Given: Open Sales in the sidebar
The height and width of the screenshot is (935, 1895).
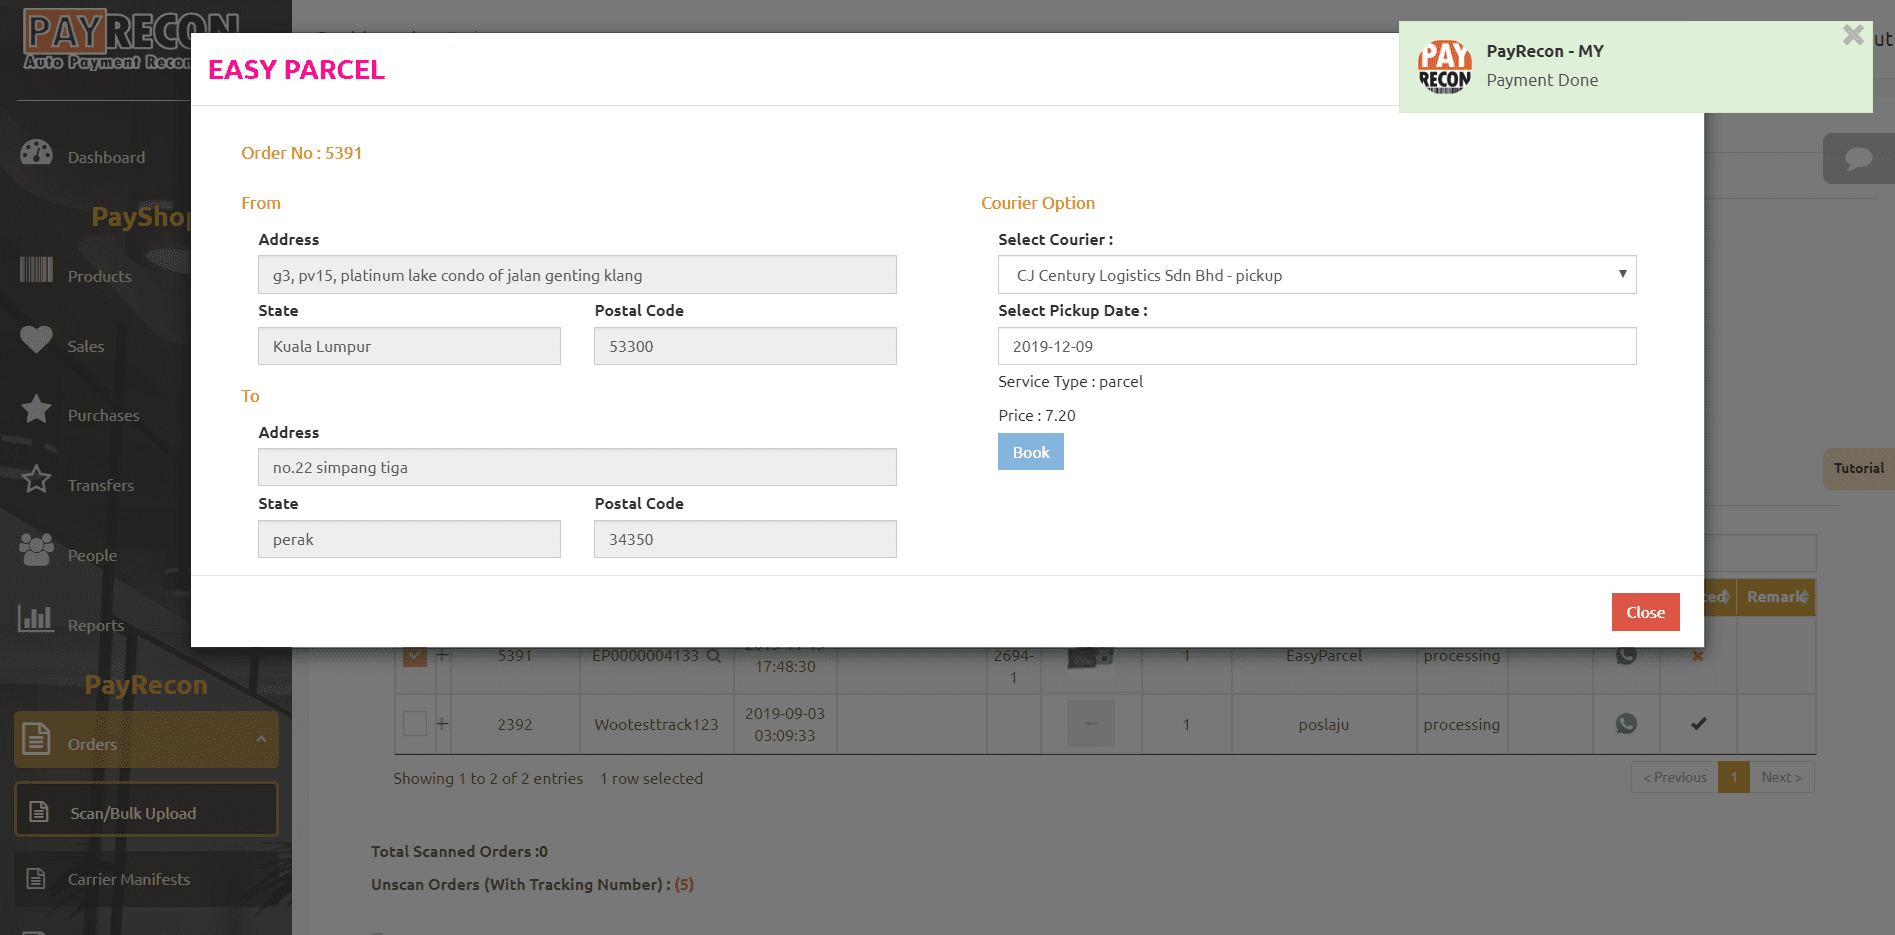Looking at the screenshot, I should click(86, 346).
